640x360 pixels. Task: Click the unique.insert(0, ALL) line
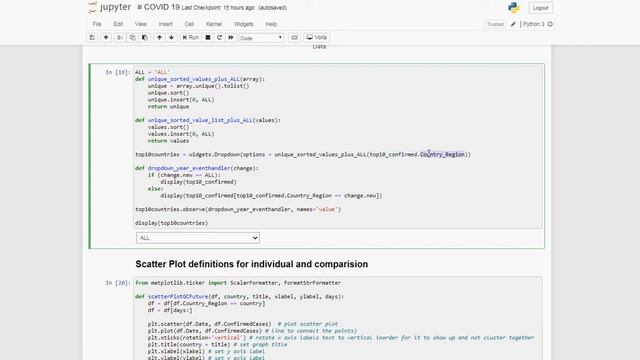click(181, 100)
